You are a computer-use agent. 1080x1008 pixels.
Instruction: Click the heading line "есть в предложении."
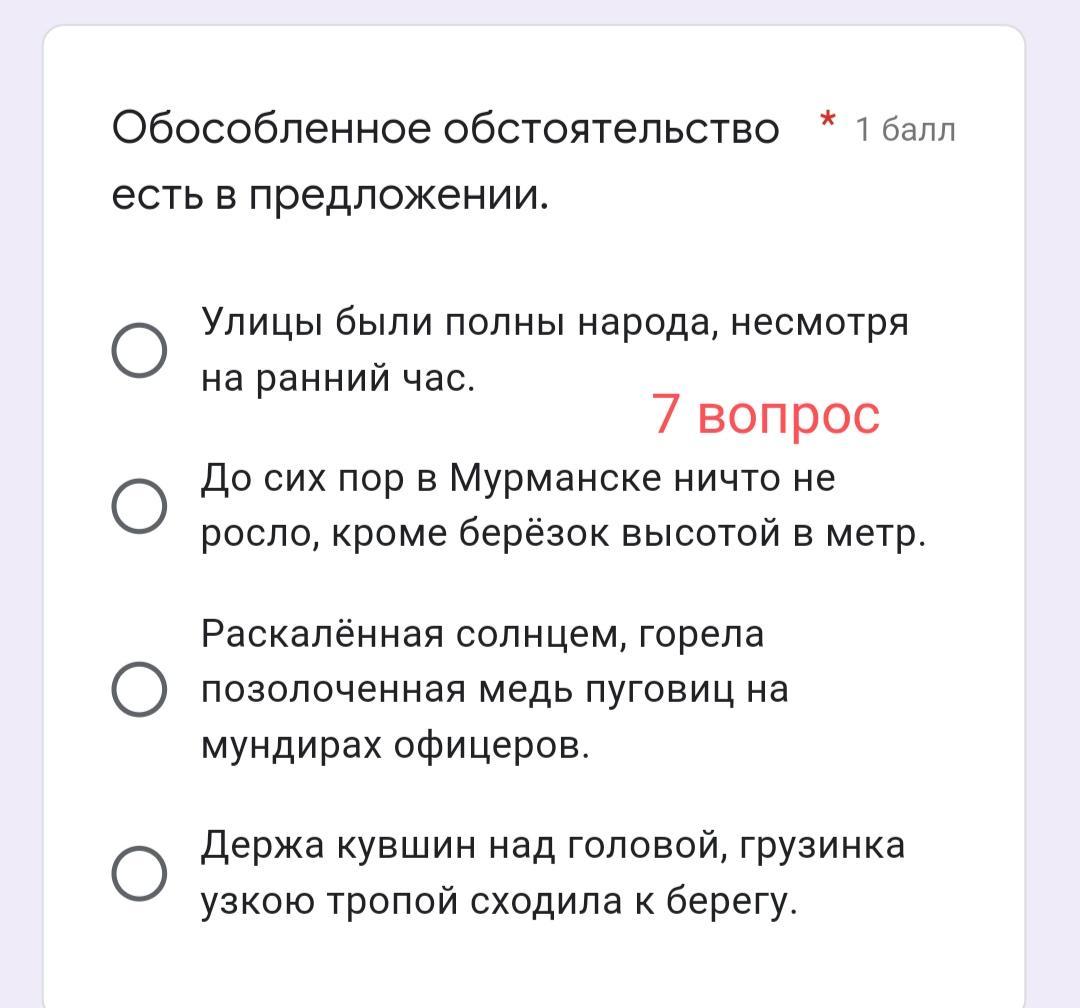331,196
